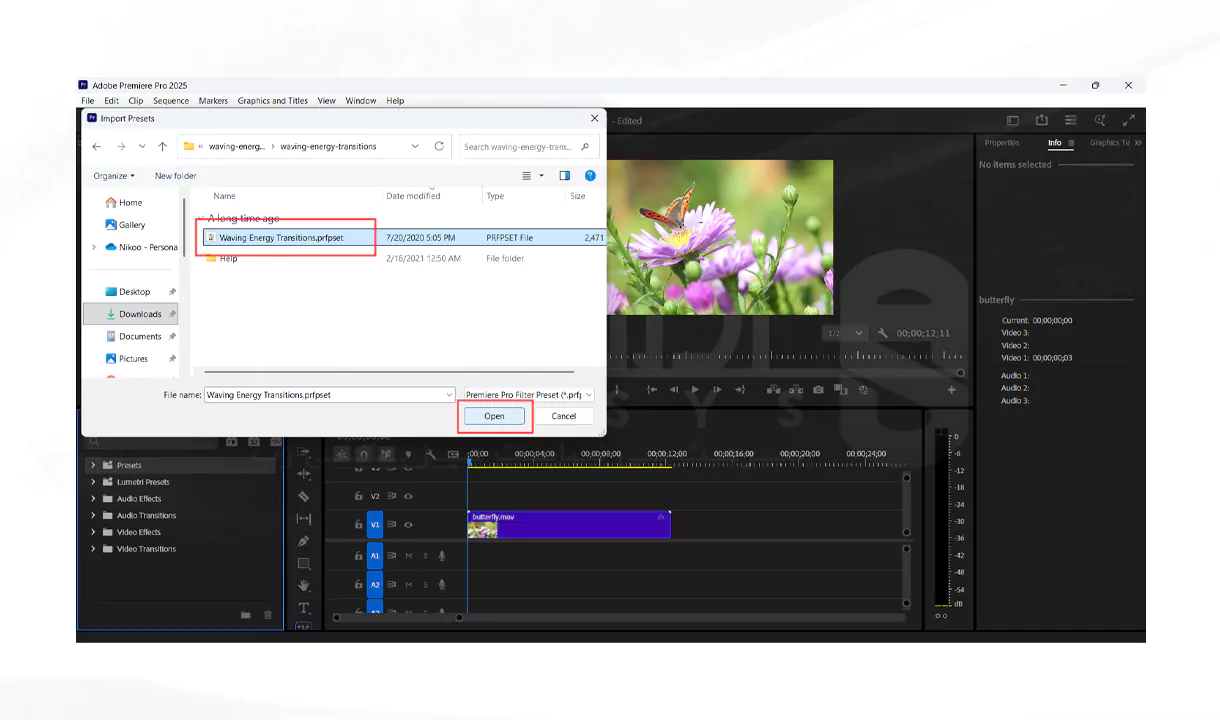Select the Rectangle tool in the tools panel
The height and width of the screenshot is (720, 1220).
click(x=304, y=563)
